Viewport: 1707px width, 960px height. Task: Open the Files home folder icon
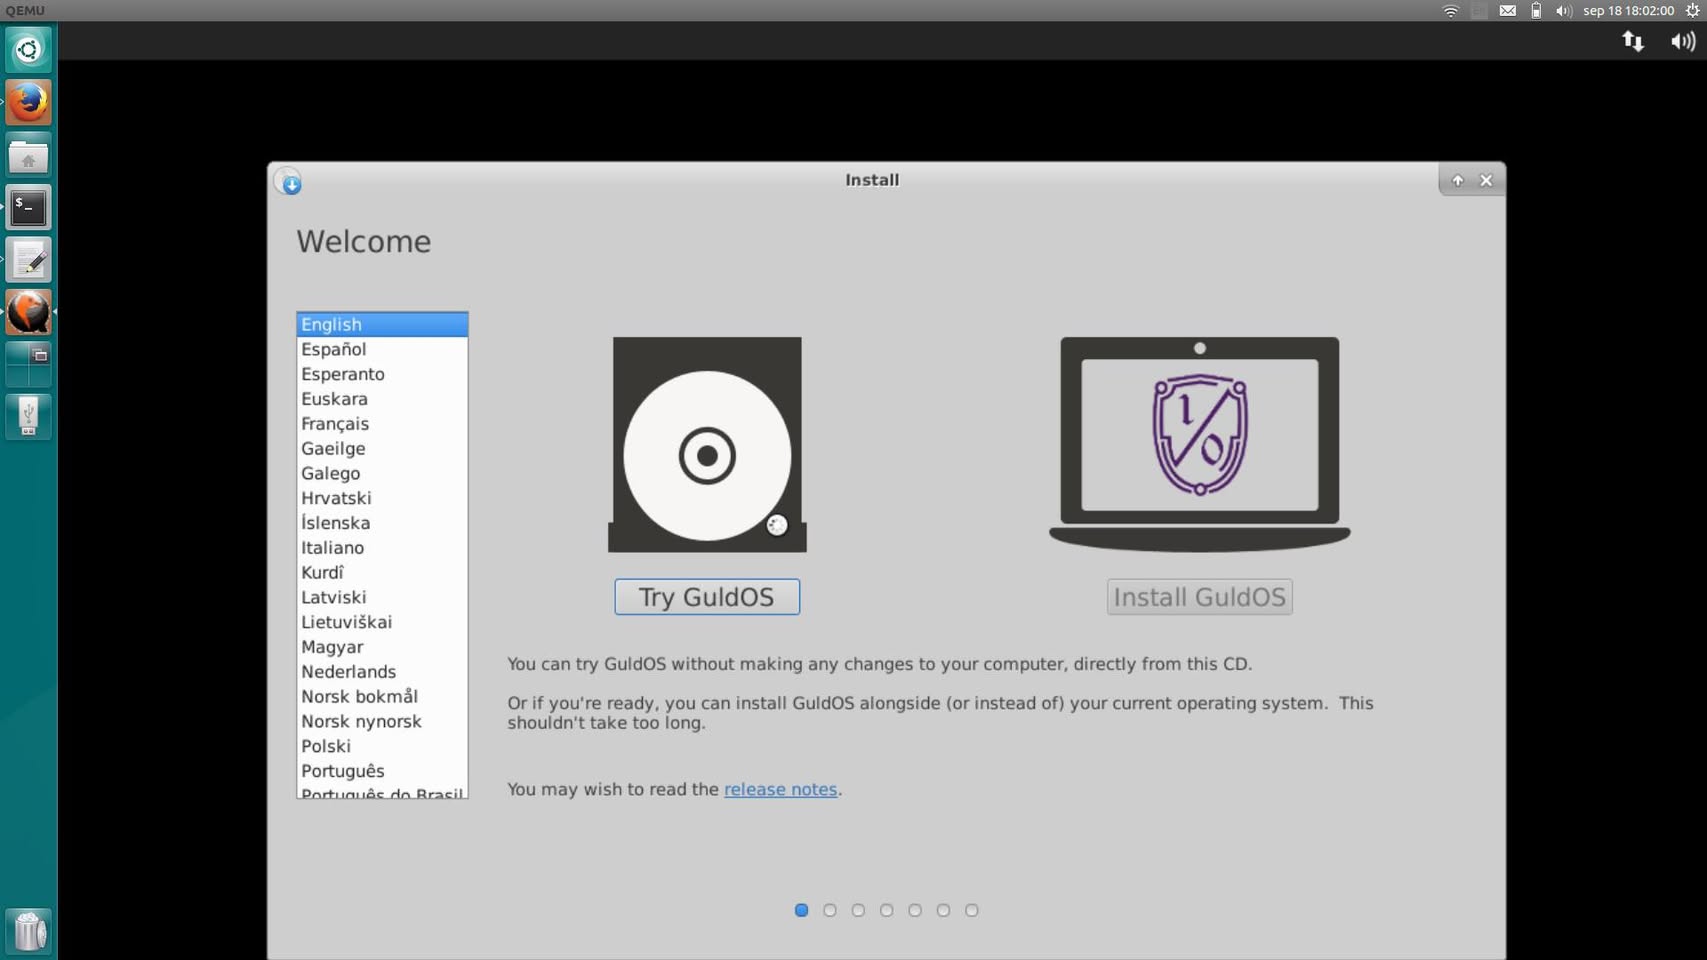click(28, 155)
